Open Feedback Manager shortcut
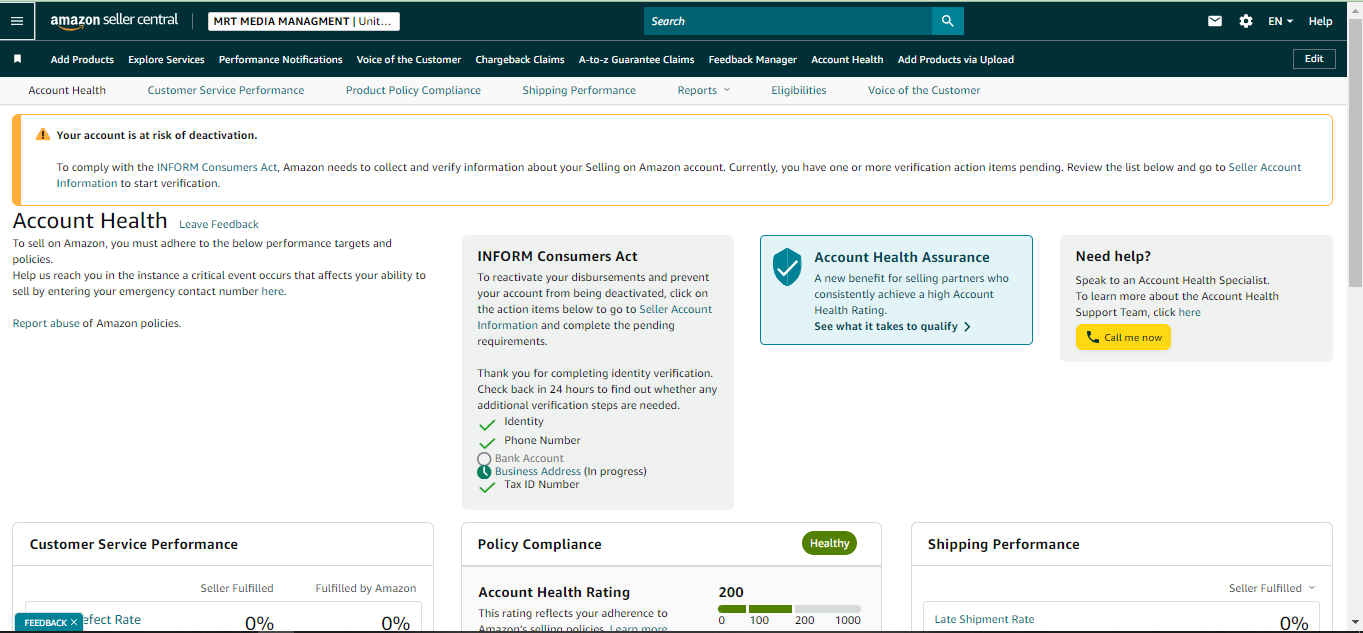The height and width of the screenshot is (633, 1363). tap(753, 59)
